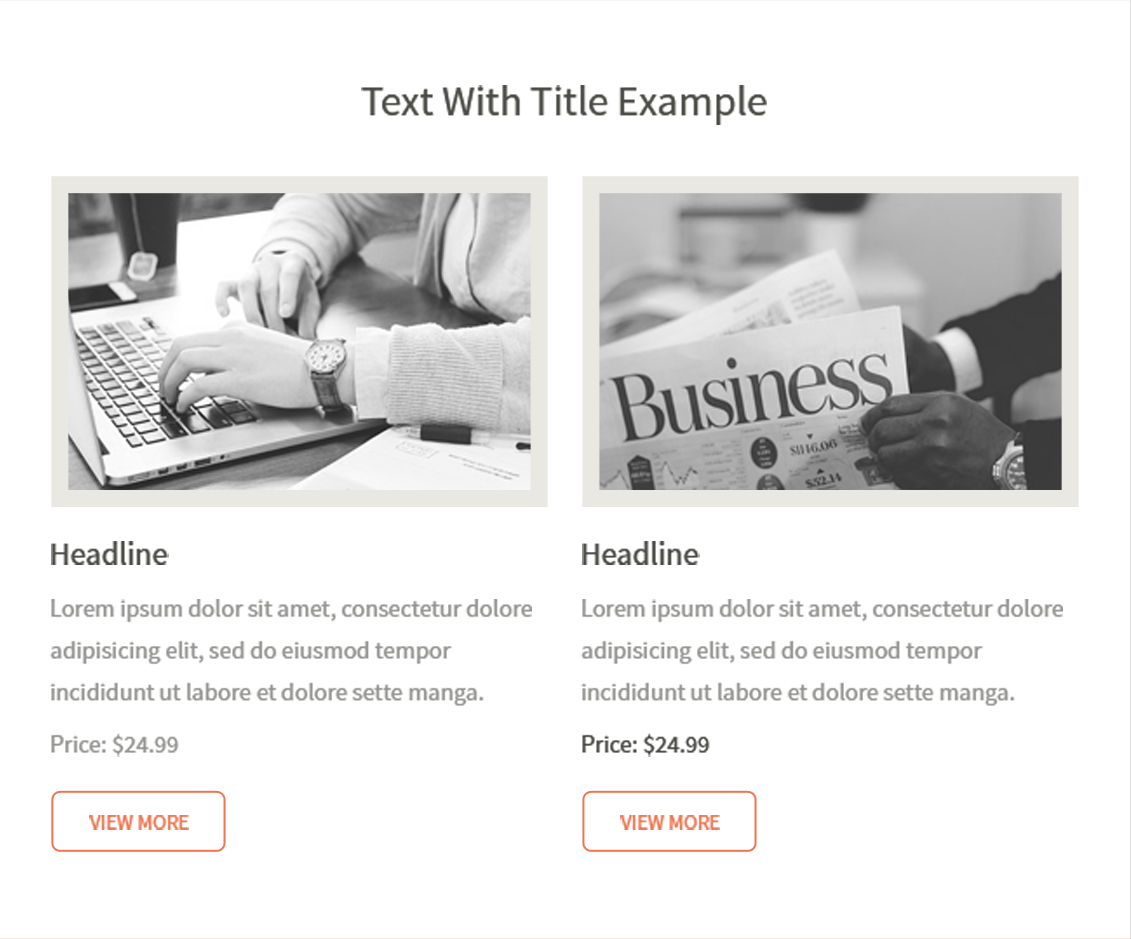Click the Lorem ipsum paragraph in the left card
This screenshot has width=1131, height=939.
tap(291, 650)
